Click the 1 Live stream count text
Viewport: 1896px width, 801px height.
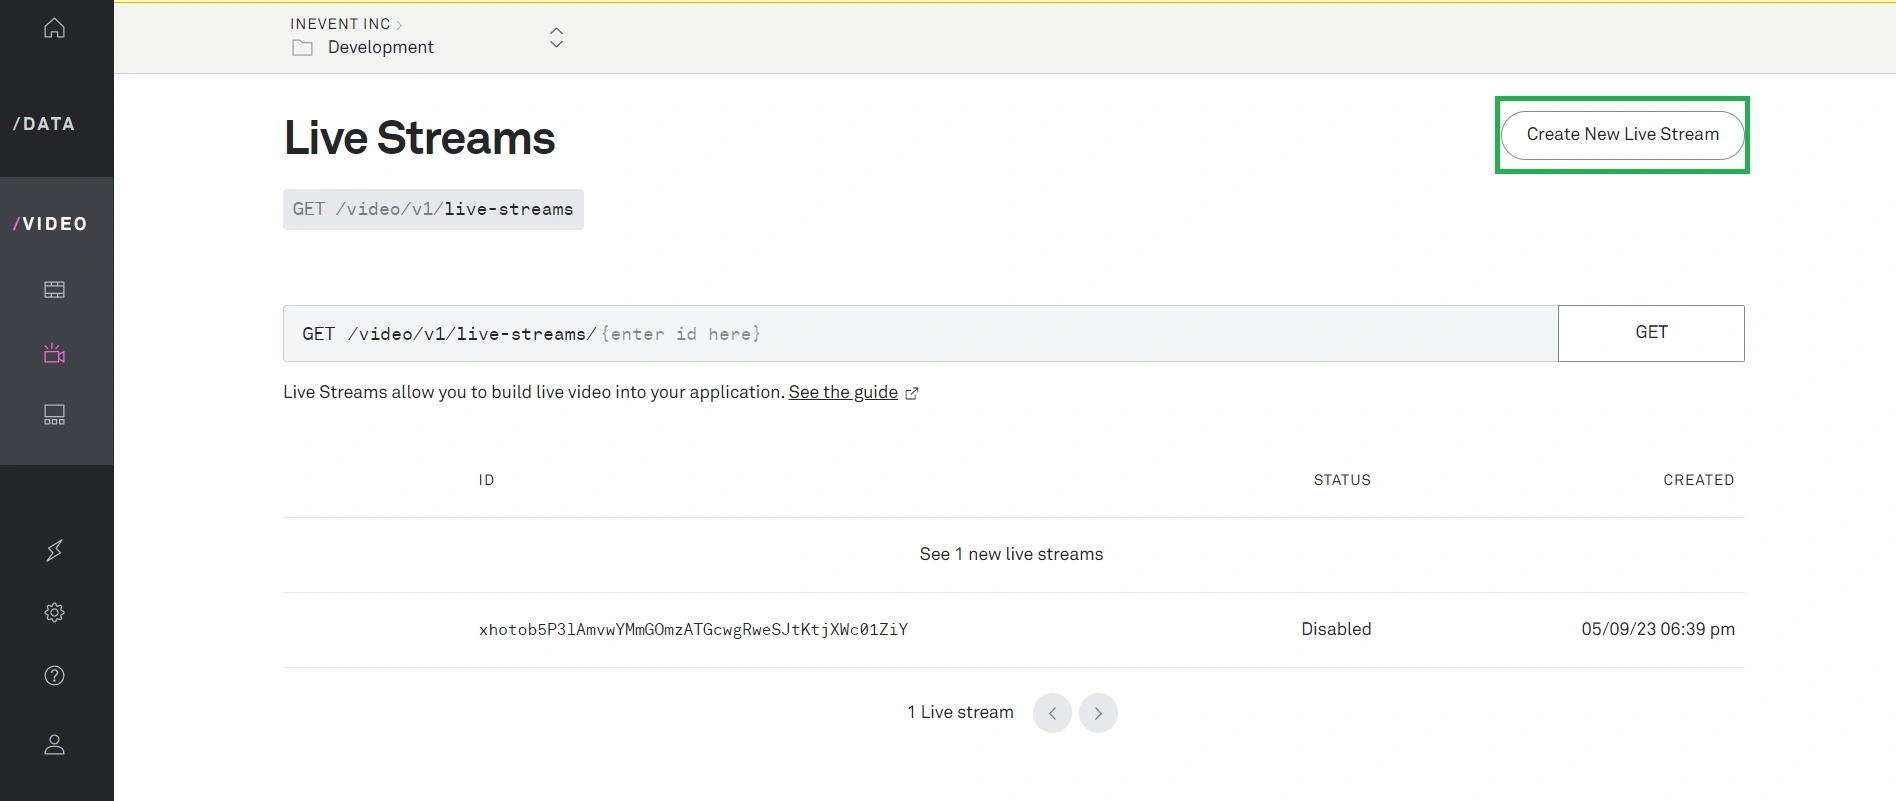pos(960,712)
